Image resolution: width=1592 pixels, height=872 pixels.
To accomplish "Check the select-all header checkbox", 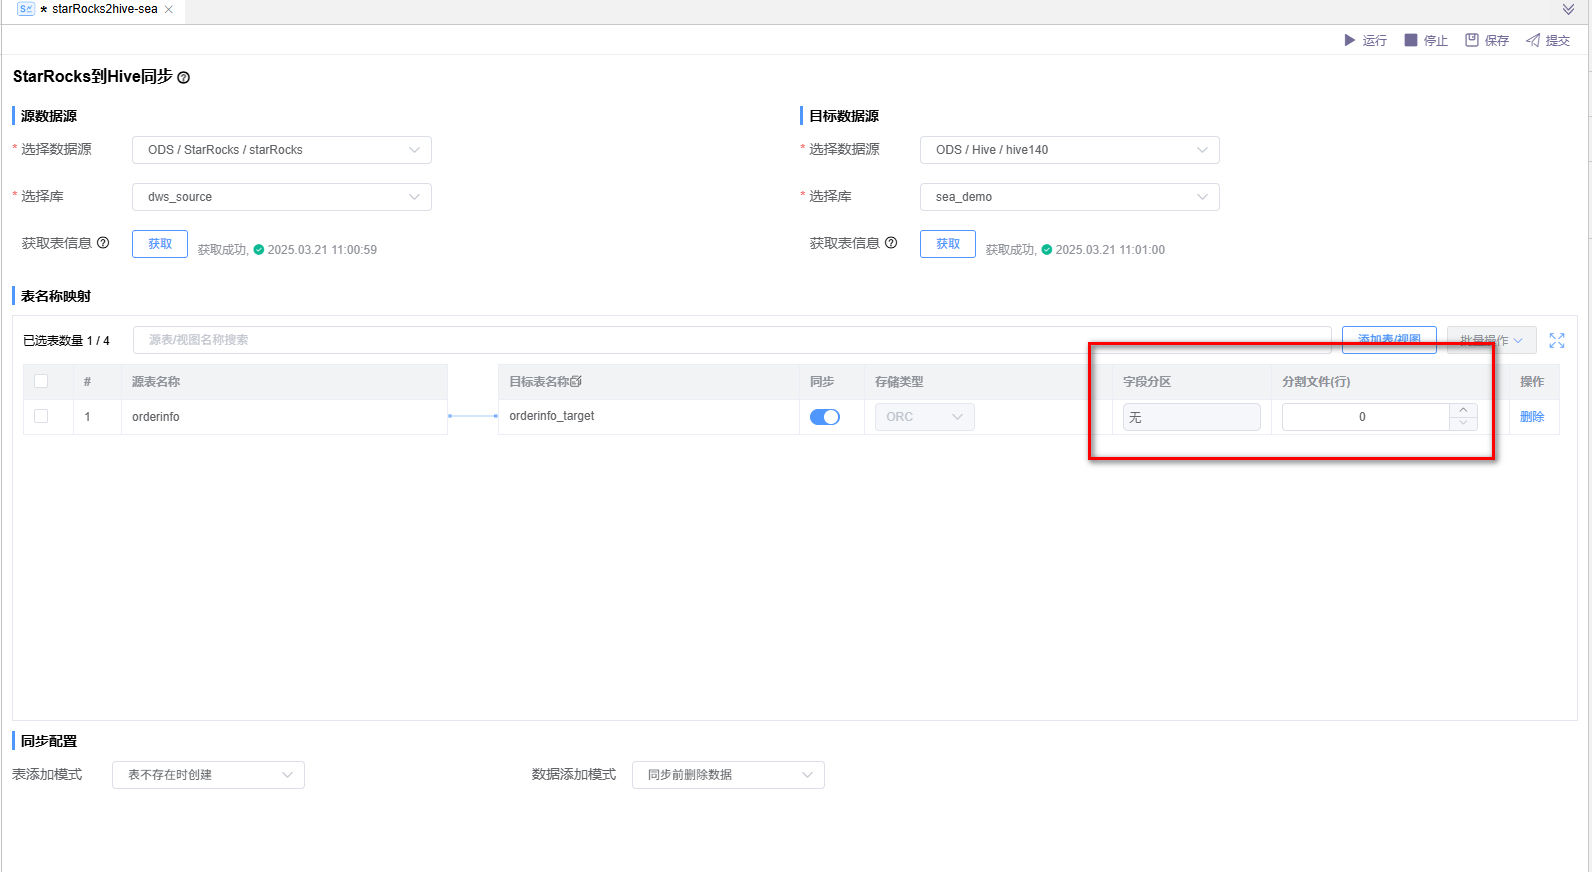I will tap(41, 381).
